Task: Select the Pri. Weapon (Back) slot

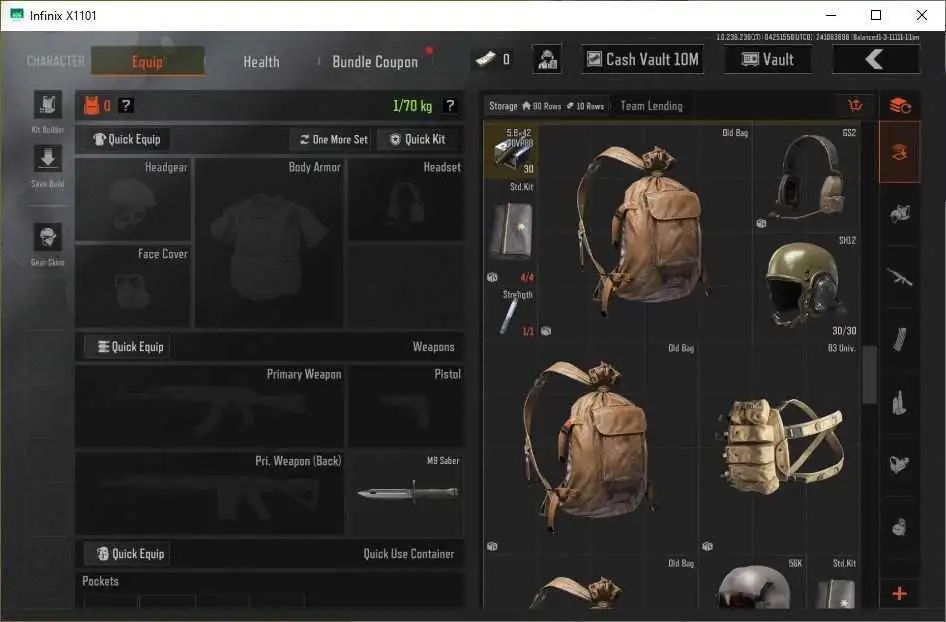Action: coord(210,493)
